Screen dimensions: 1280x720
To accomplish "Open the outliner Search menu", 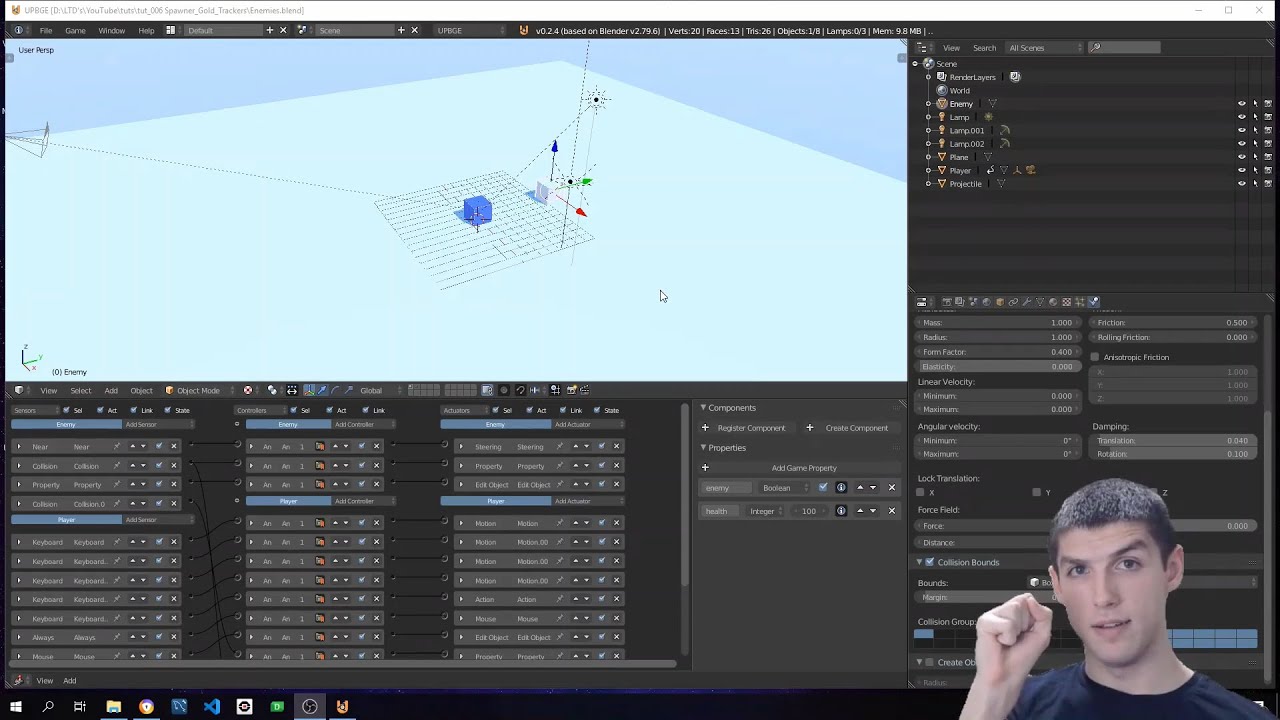I will coord(984,48).
